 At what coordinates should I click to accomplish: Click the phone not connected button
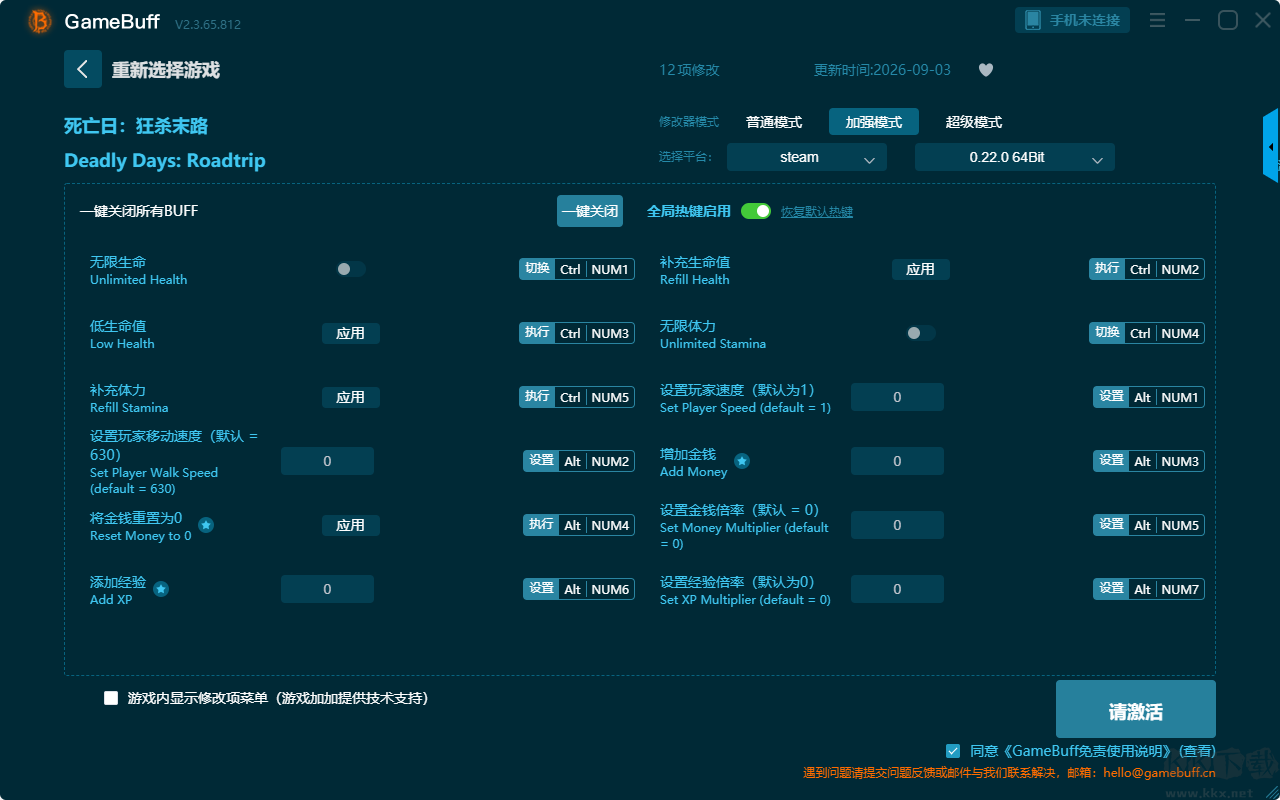1073,20
